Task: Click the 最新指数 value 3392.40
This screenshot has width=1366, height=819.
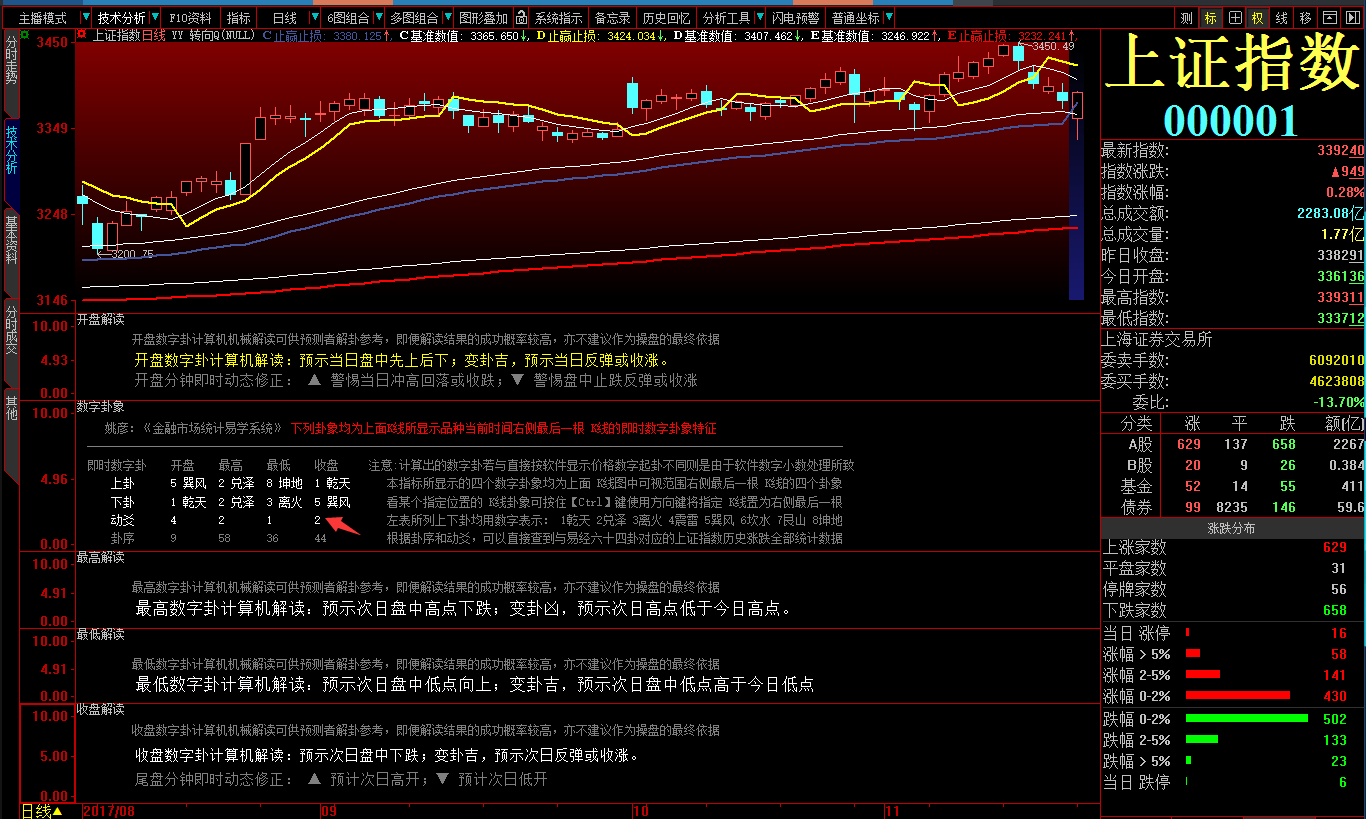Action: pyautogui.click(x=1340, y=151)
